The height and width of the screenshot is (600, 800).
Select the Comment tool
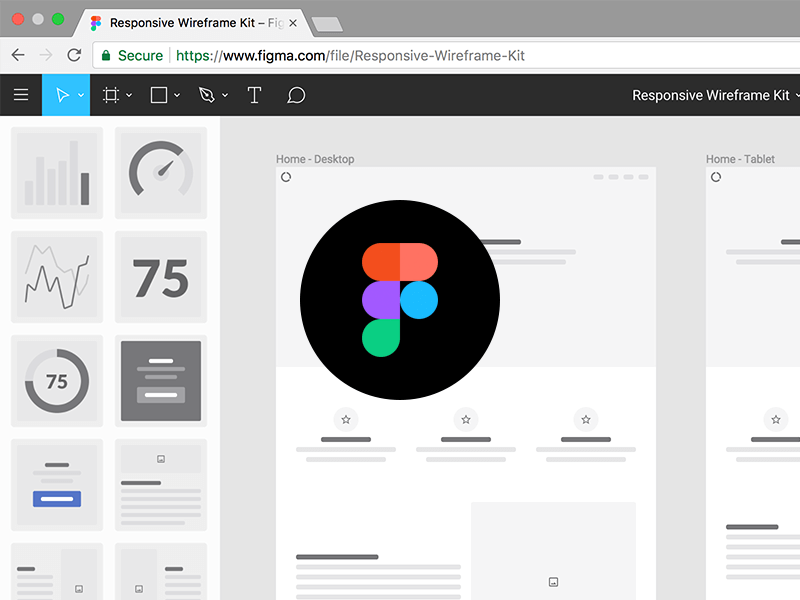296,95
